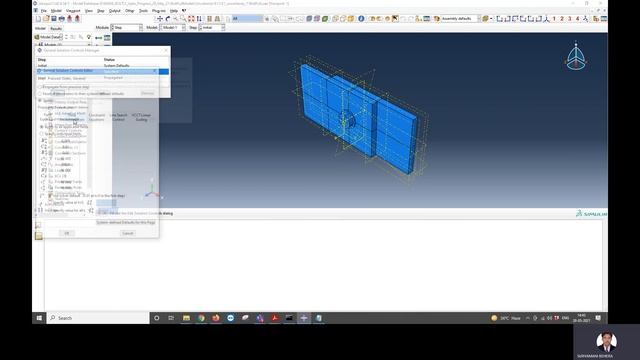Click the light bulb icon in the model tree toolbar
640x360 pixels.
tap(89, 37)
